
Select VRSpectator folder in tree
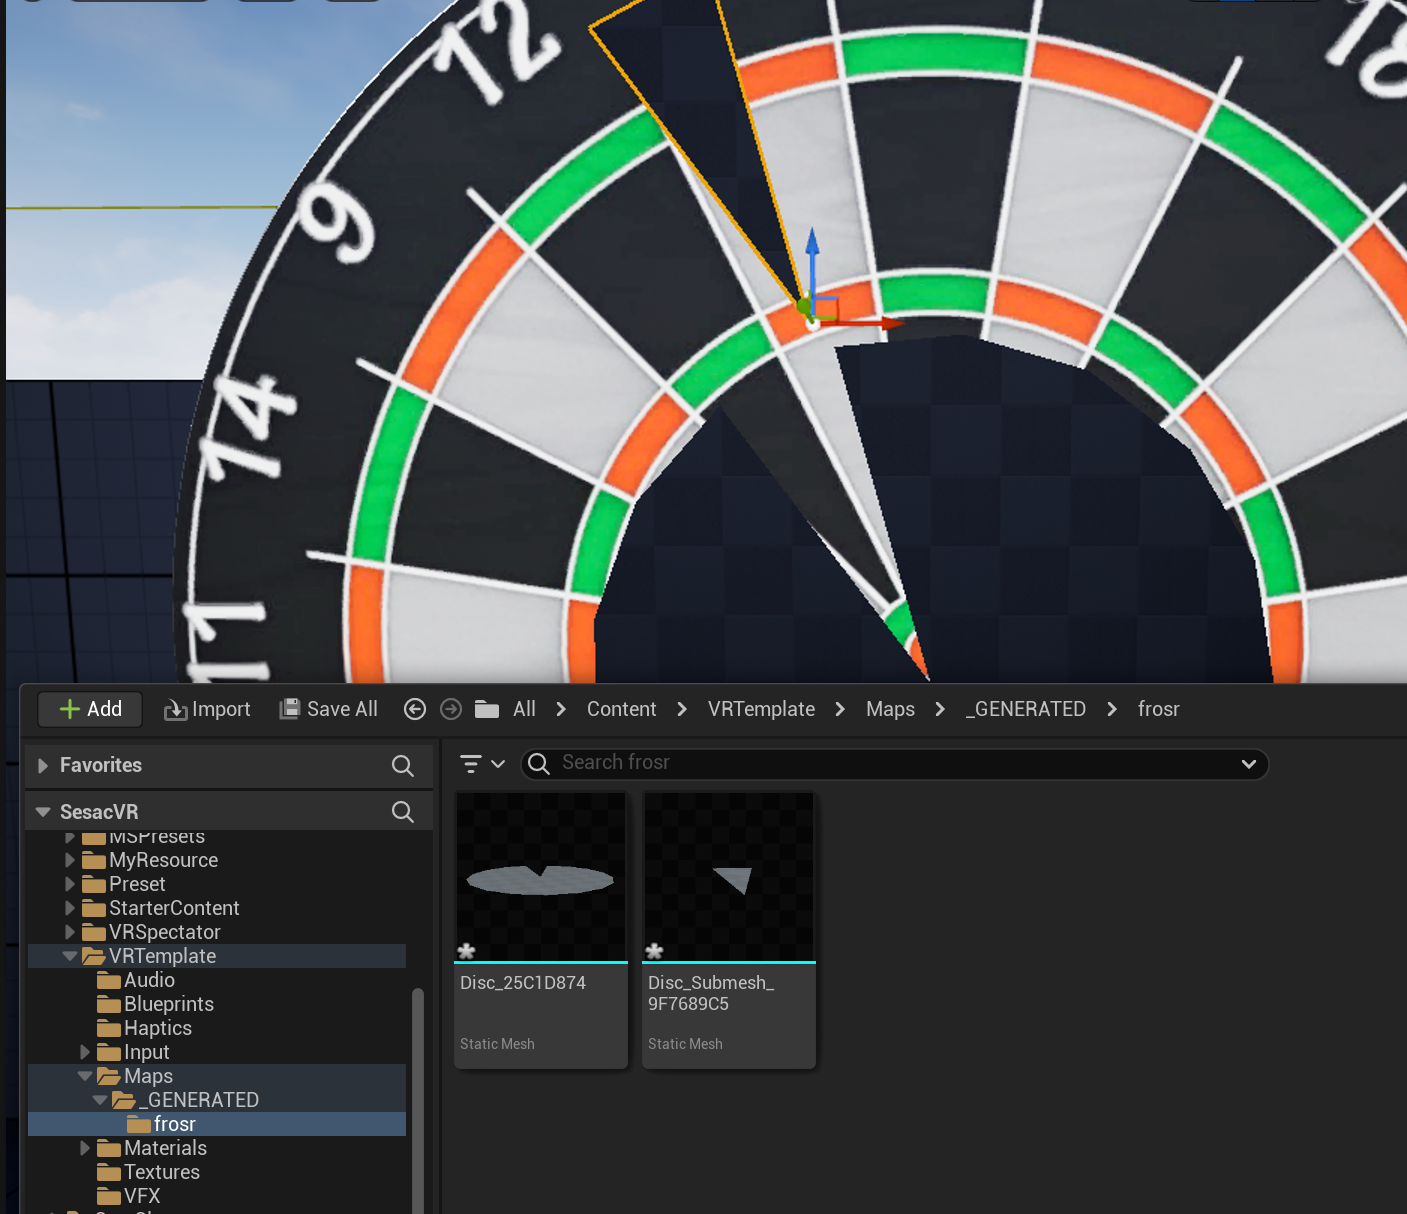[x=164, y=932]
